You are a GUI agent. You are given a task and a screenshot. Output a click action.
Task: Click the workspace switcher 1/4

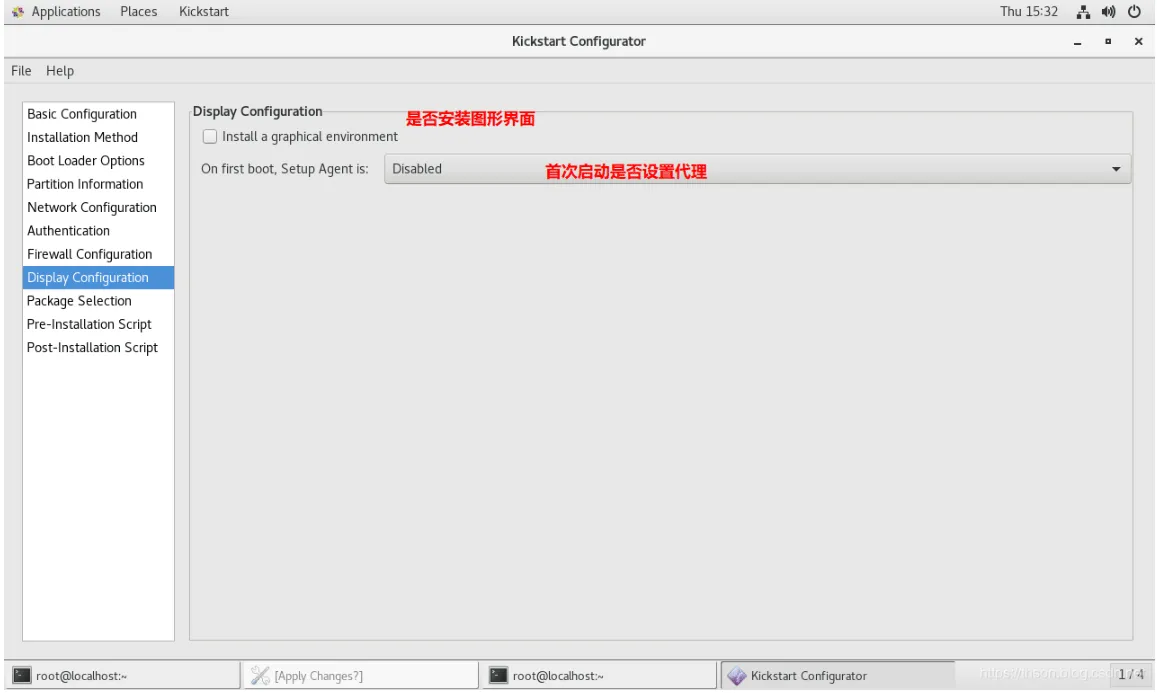pyautogui.click(x=1130, y=675)
